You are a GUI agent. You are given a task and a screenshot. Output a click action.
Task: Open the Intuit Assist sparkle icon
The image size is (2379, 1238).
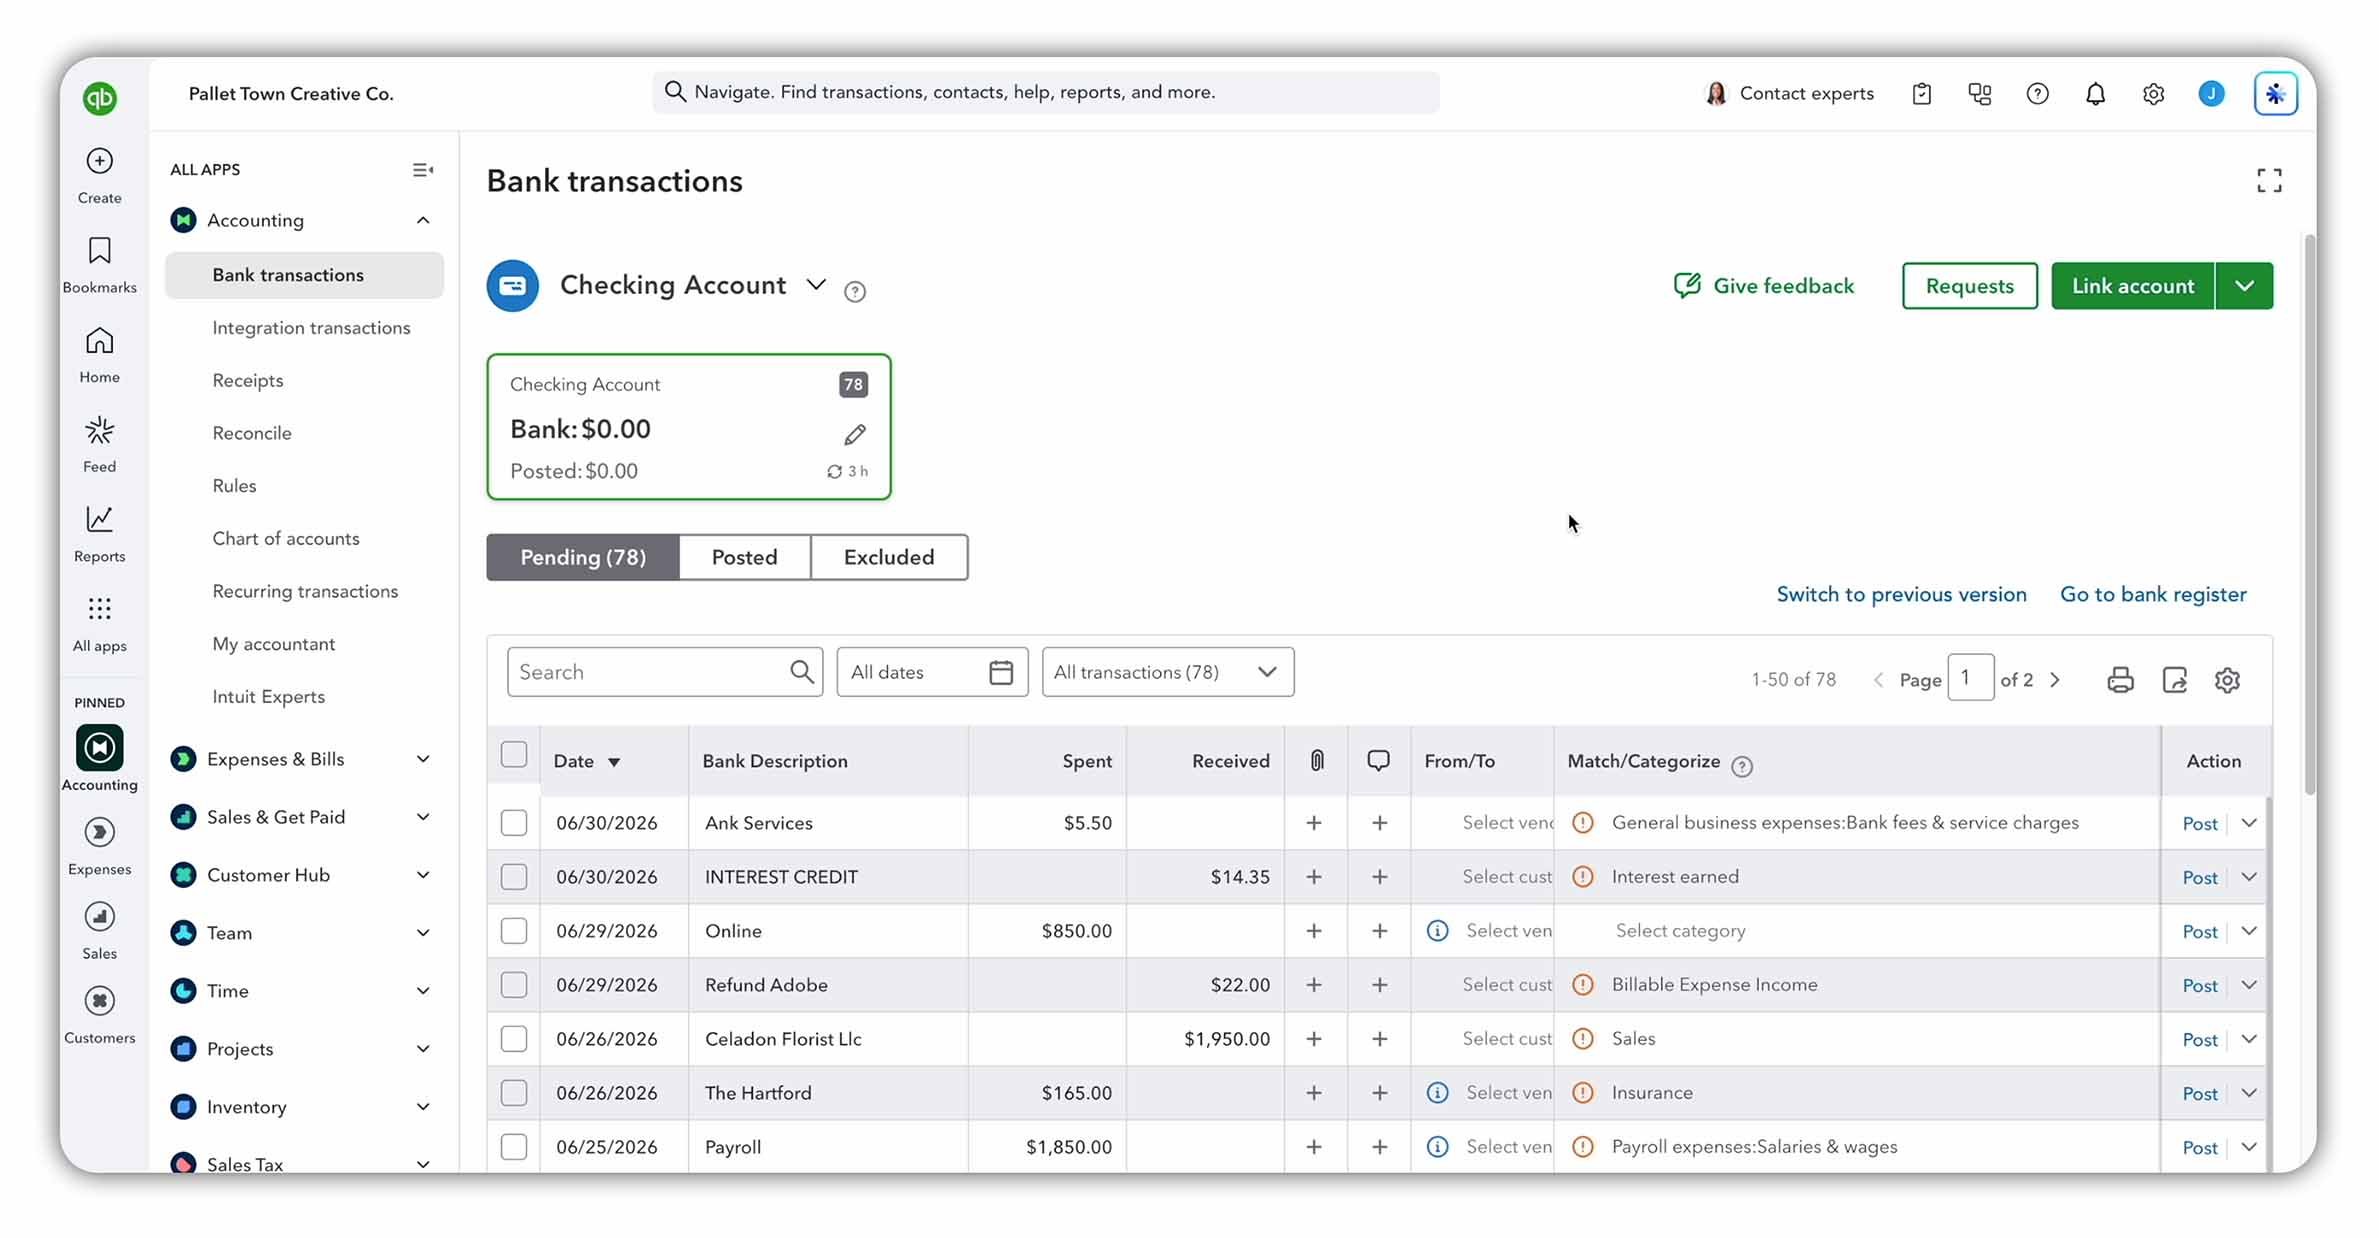[x=2275, y=94]
